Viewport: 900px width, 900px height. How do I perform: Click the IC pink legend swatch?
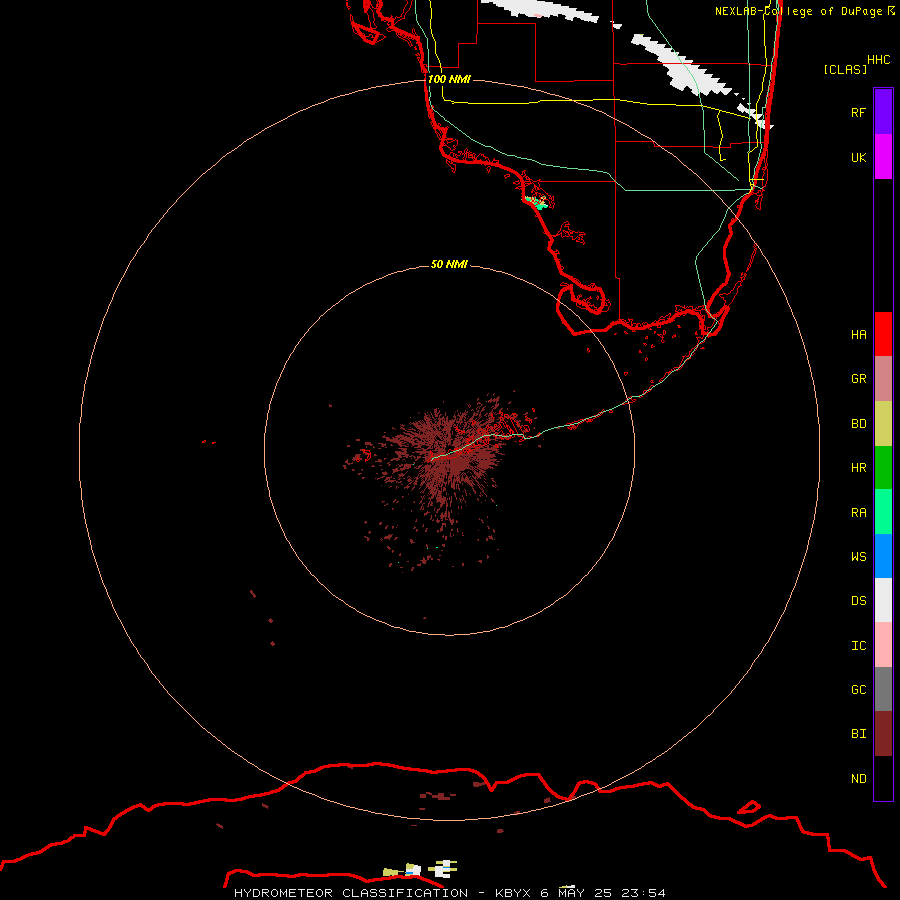pos(883,645)
